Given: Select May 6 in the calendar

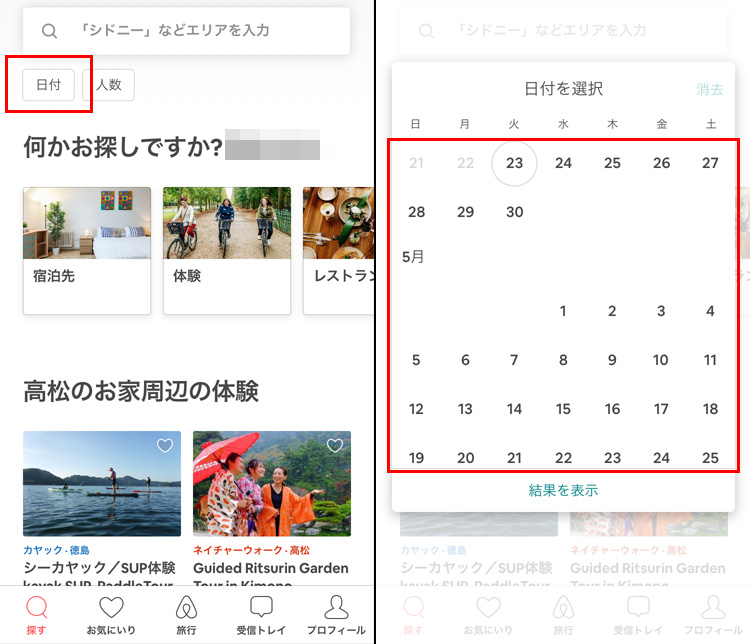Looking at the screenshot, I should pyautogui.click(x=465, y=360).
